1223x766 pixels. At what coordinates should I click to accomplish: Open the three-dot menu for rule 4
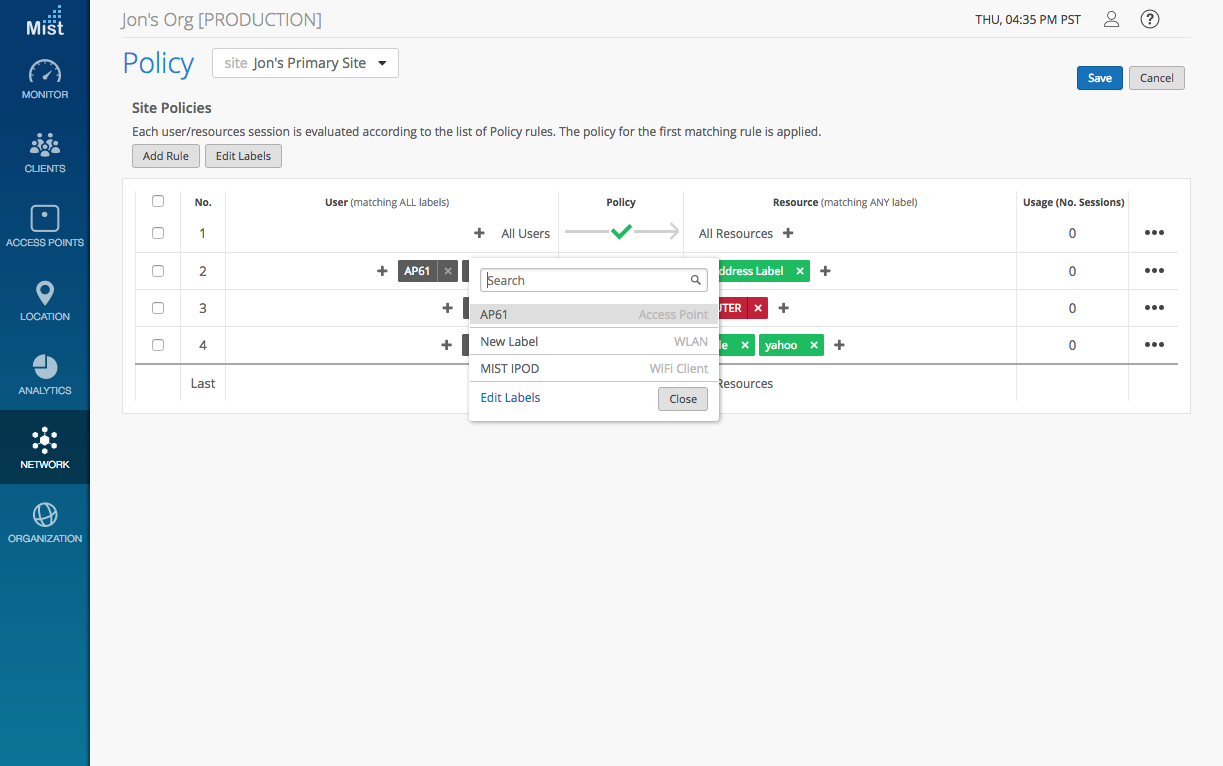pyautogui.click(x=1154, y=345)
